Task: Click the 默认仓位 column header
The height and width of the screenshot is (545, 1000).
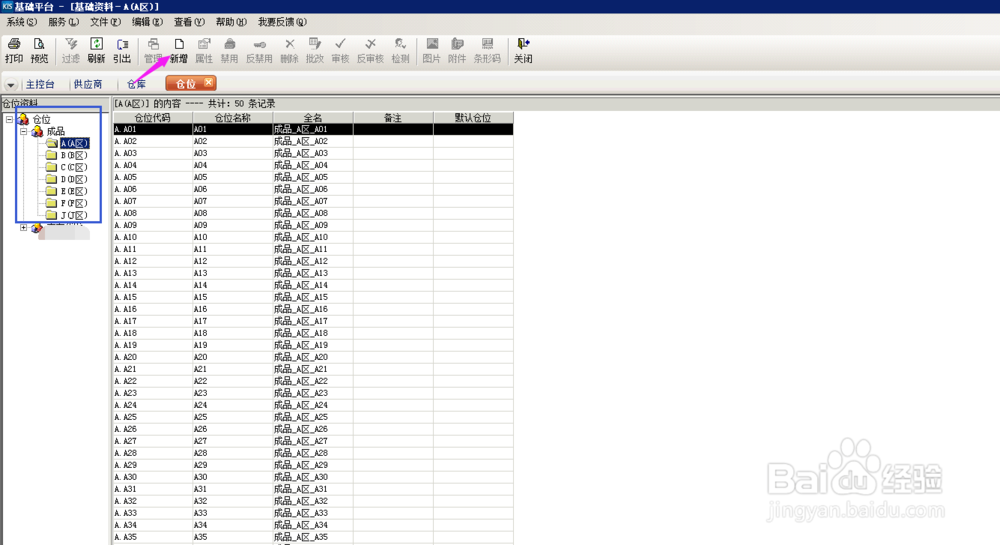Action: tap(473, 118)
